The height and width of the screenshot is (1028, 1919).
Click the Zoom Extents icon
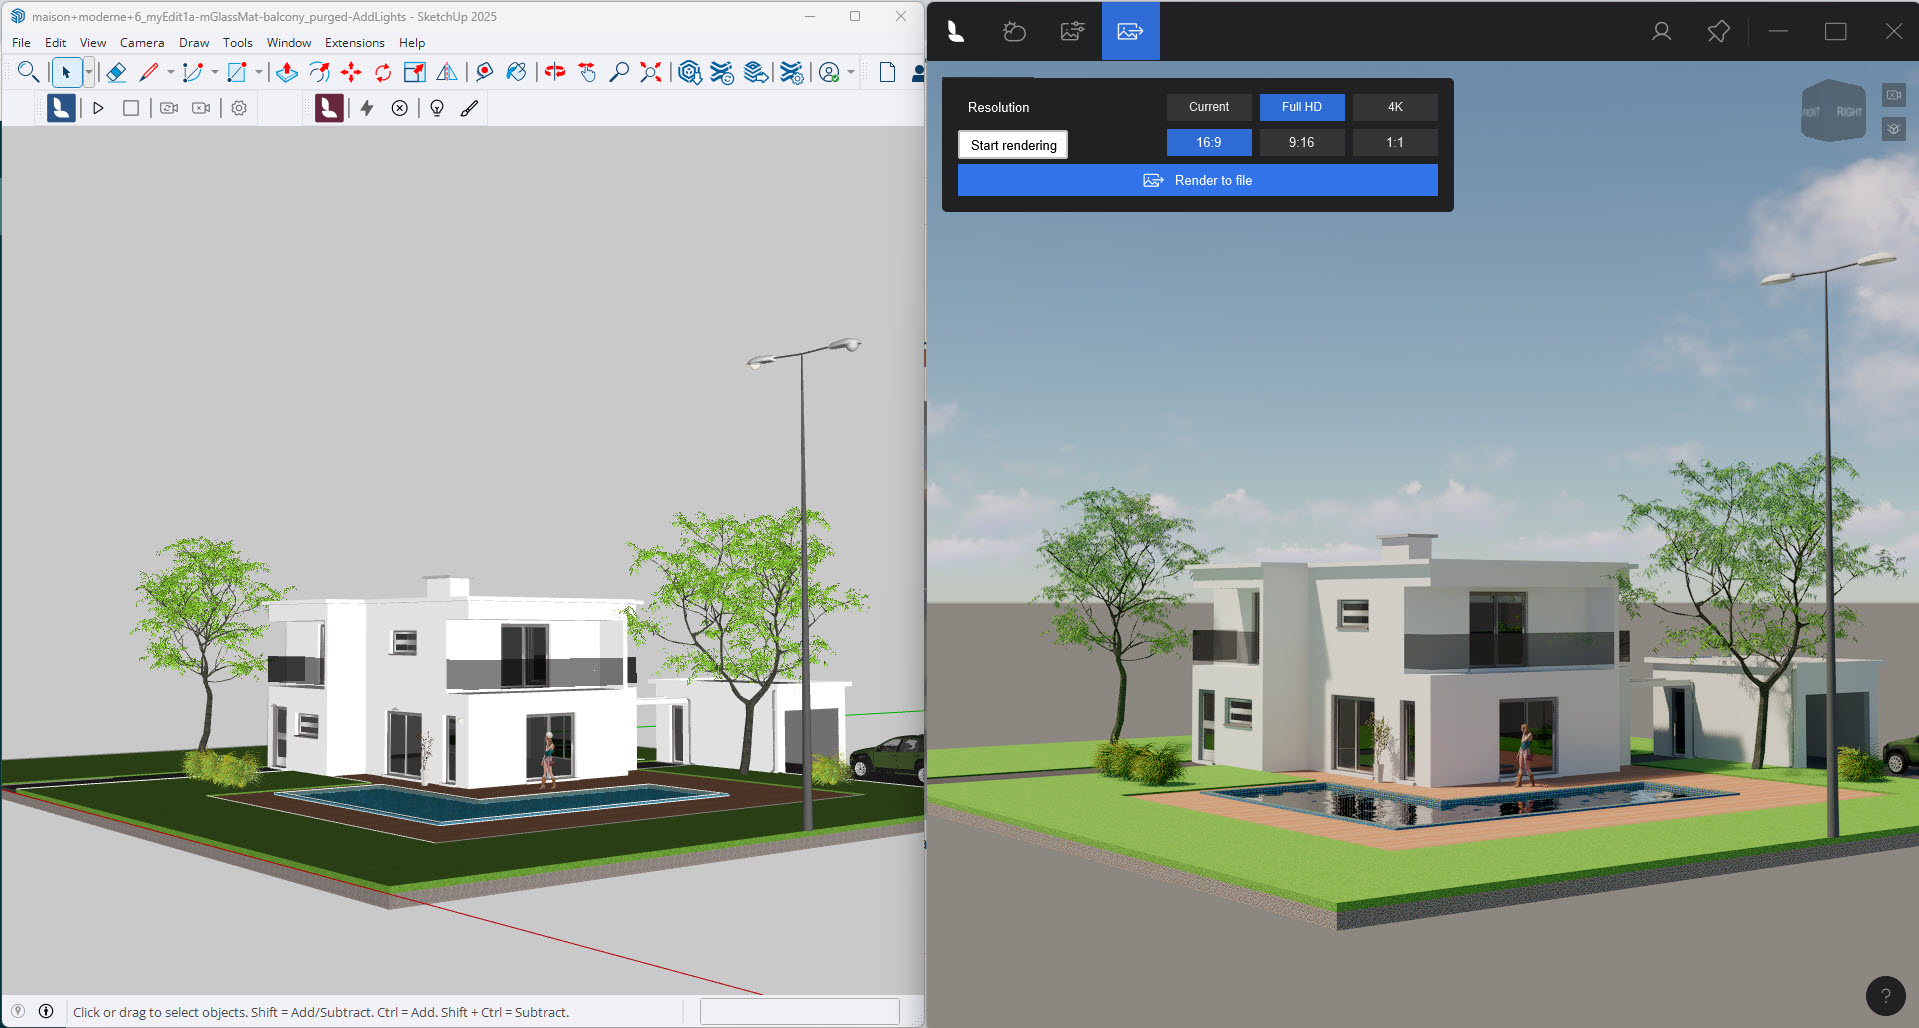pos(651,72)
